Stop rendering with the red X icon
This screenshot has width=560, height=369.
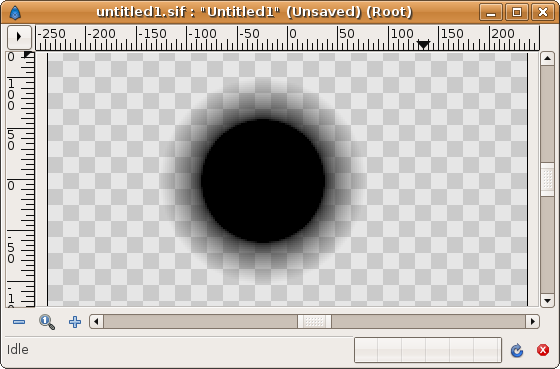543,350
